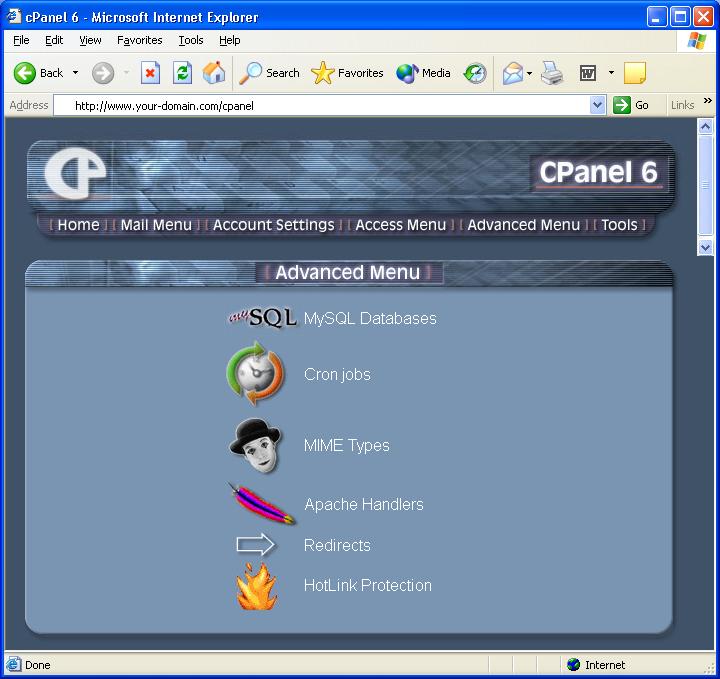
Task: Open the View menu
Action: [90, 40]
